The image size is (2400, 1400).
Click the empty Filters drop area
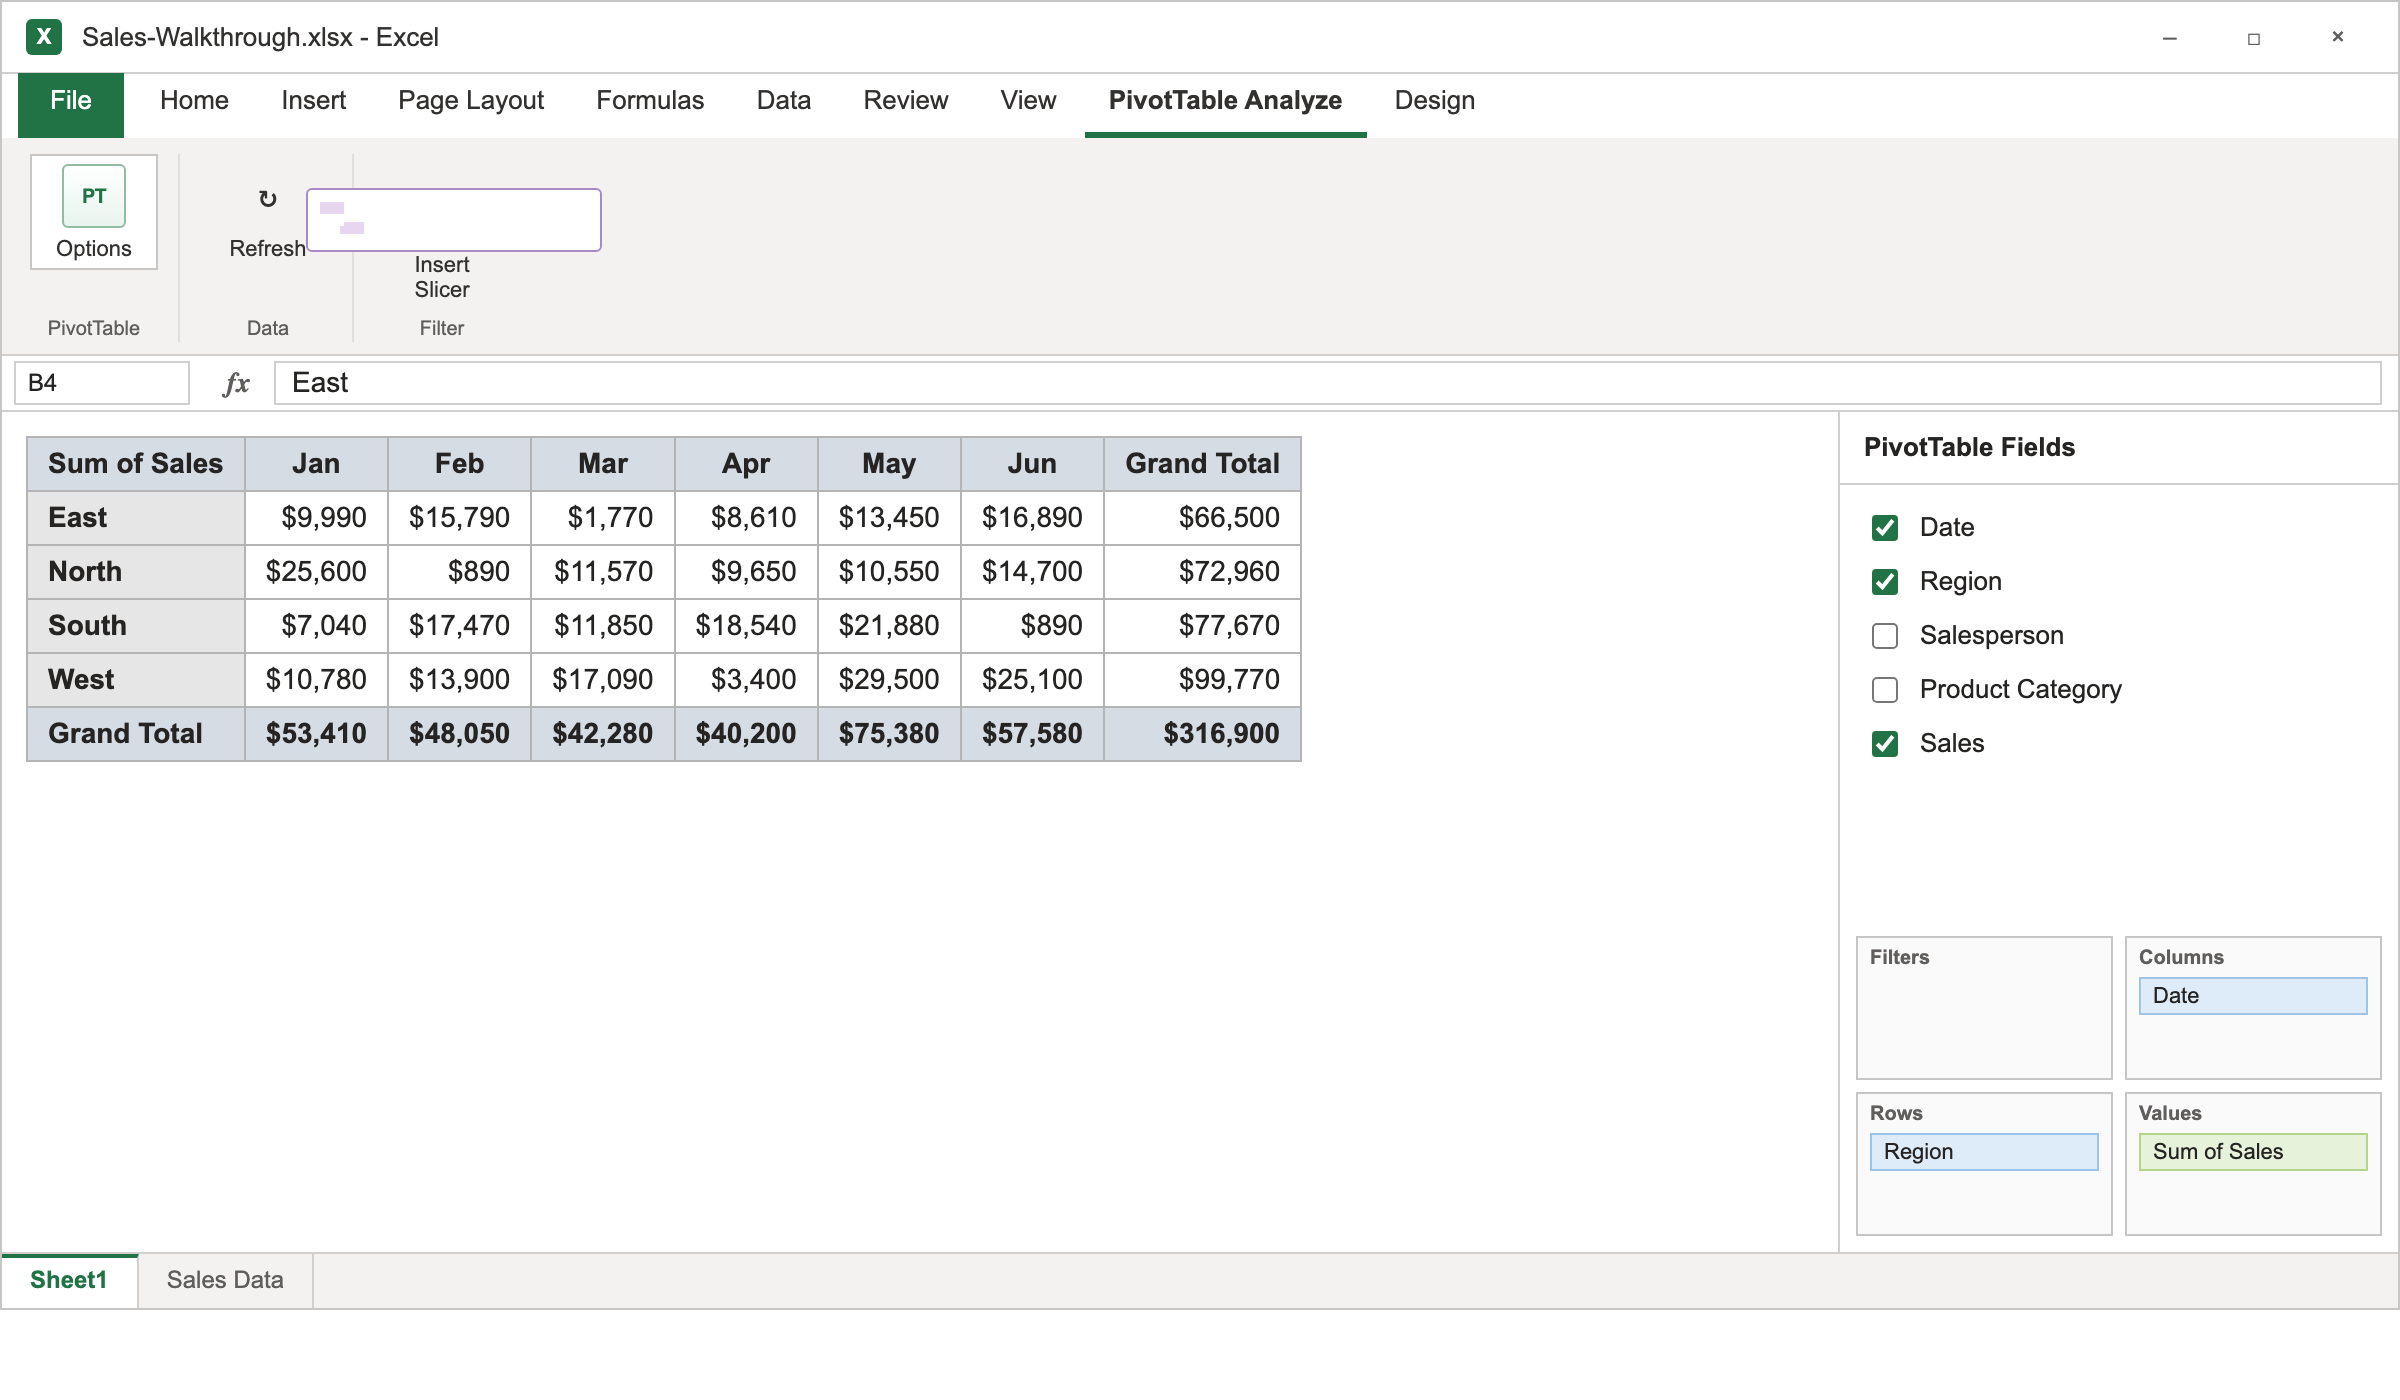pyautogui.click(x=1984, y=1008)
